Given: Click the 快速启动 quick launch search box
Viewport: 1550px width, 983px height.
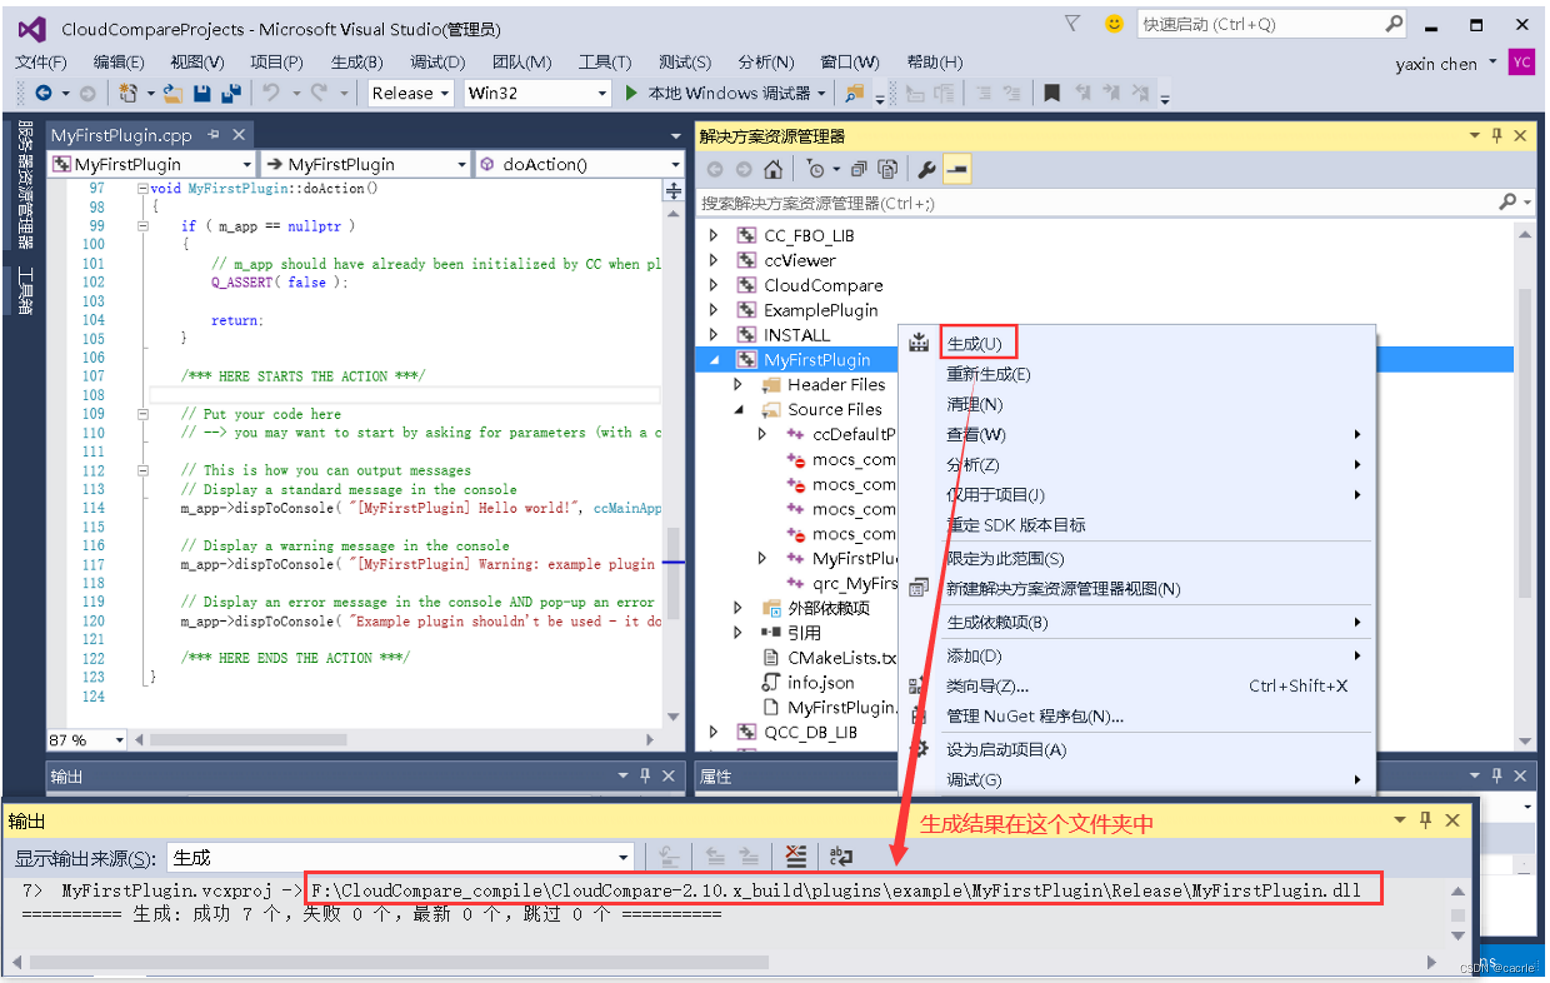Looking at the screenshot, I should (x=1271, y=24).
